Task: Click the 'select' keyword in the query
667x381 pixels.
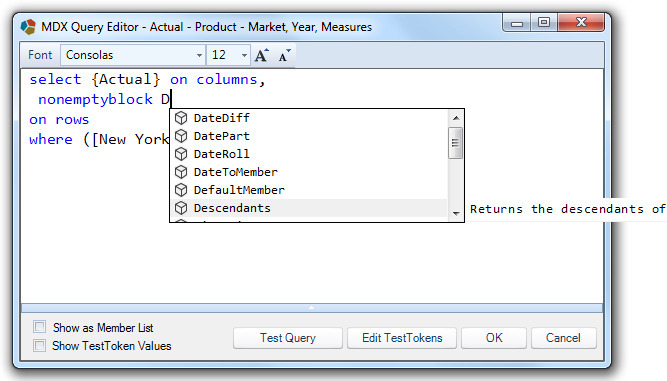Action: (55, 80)
